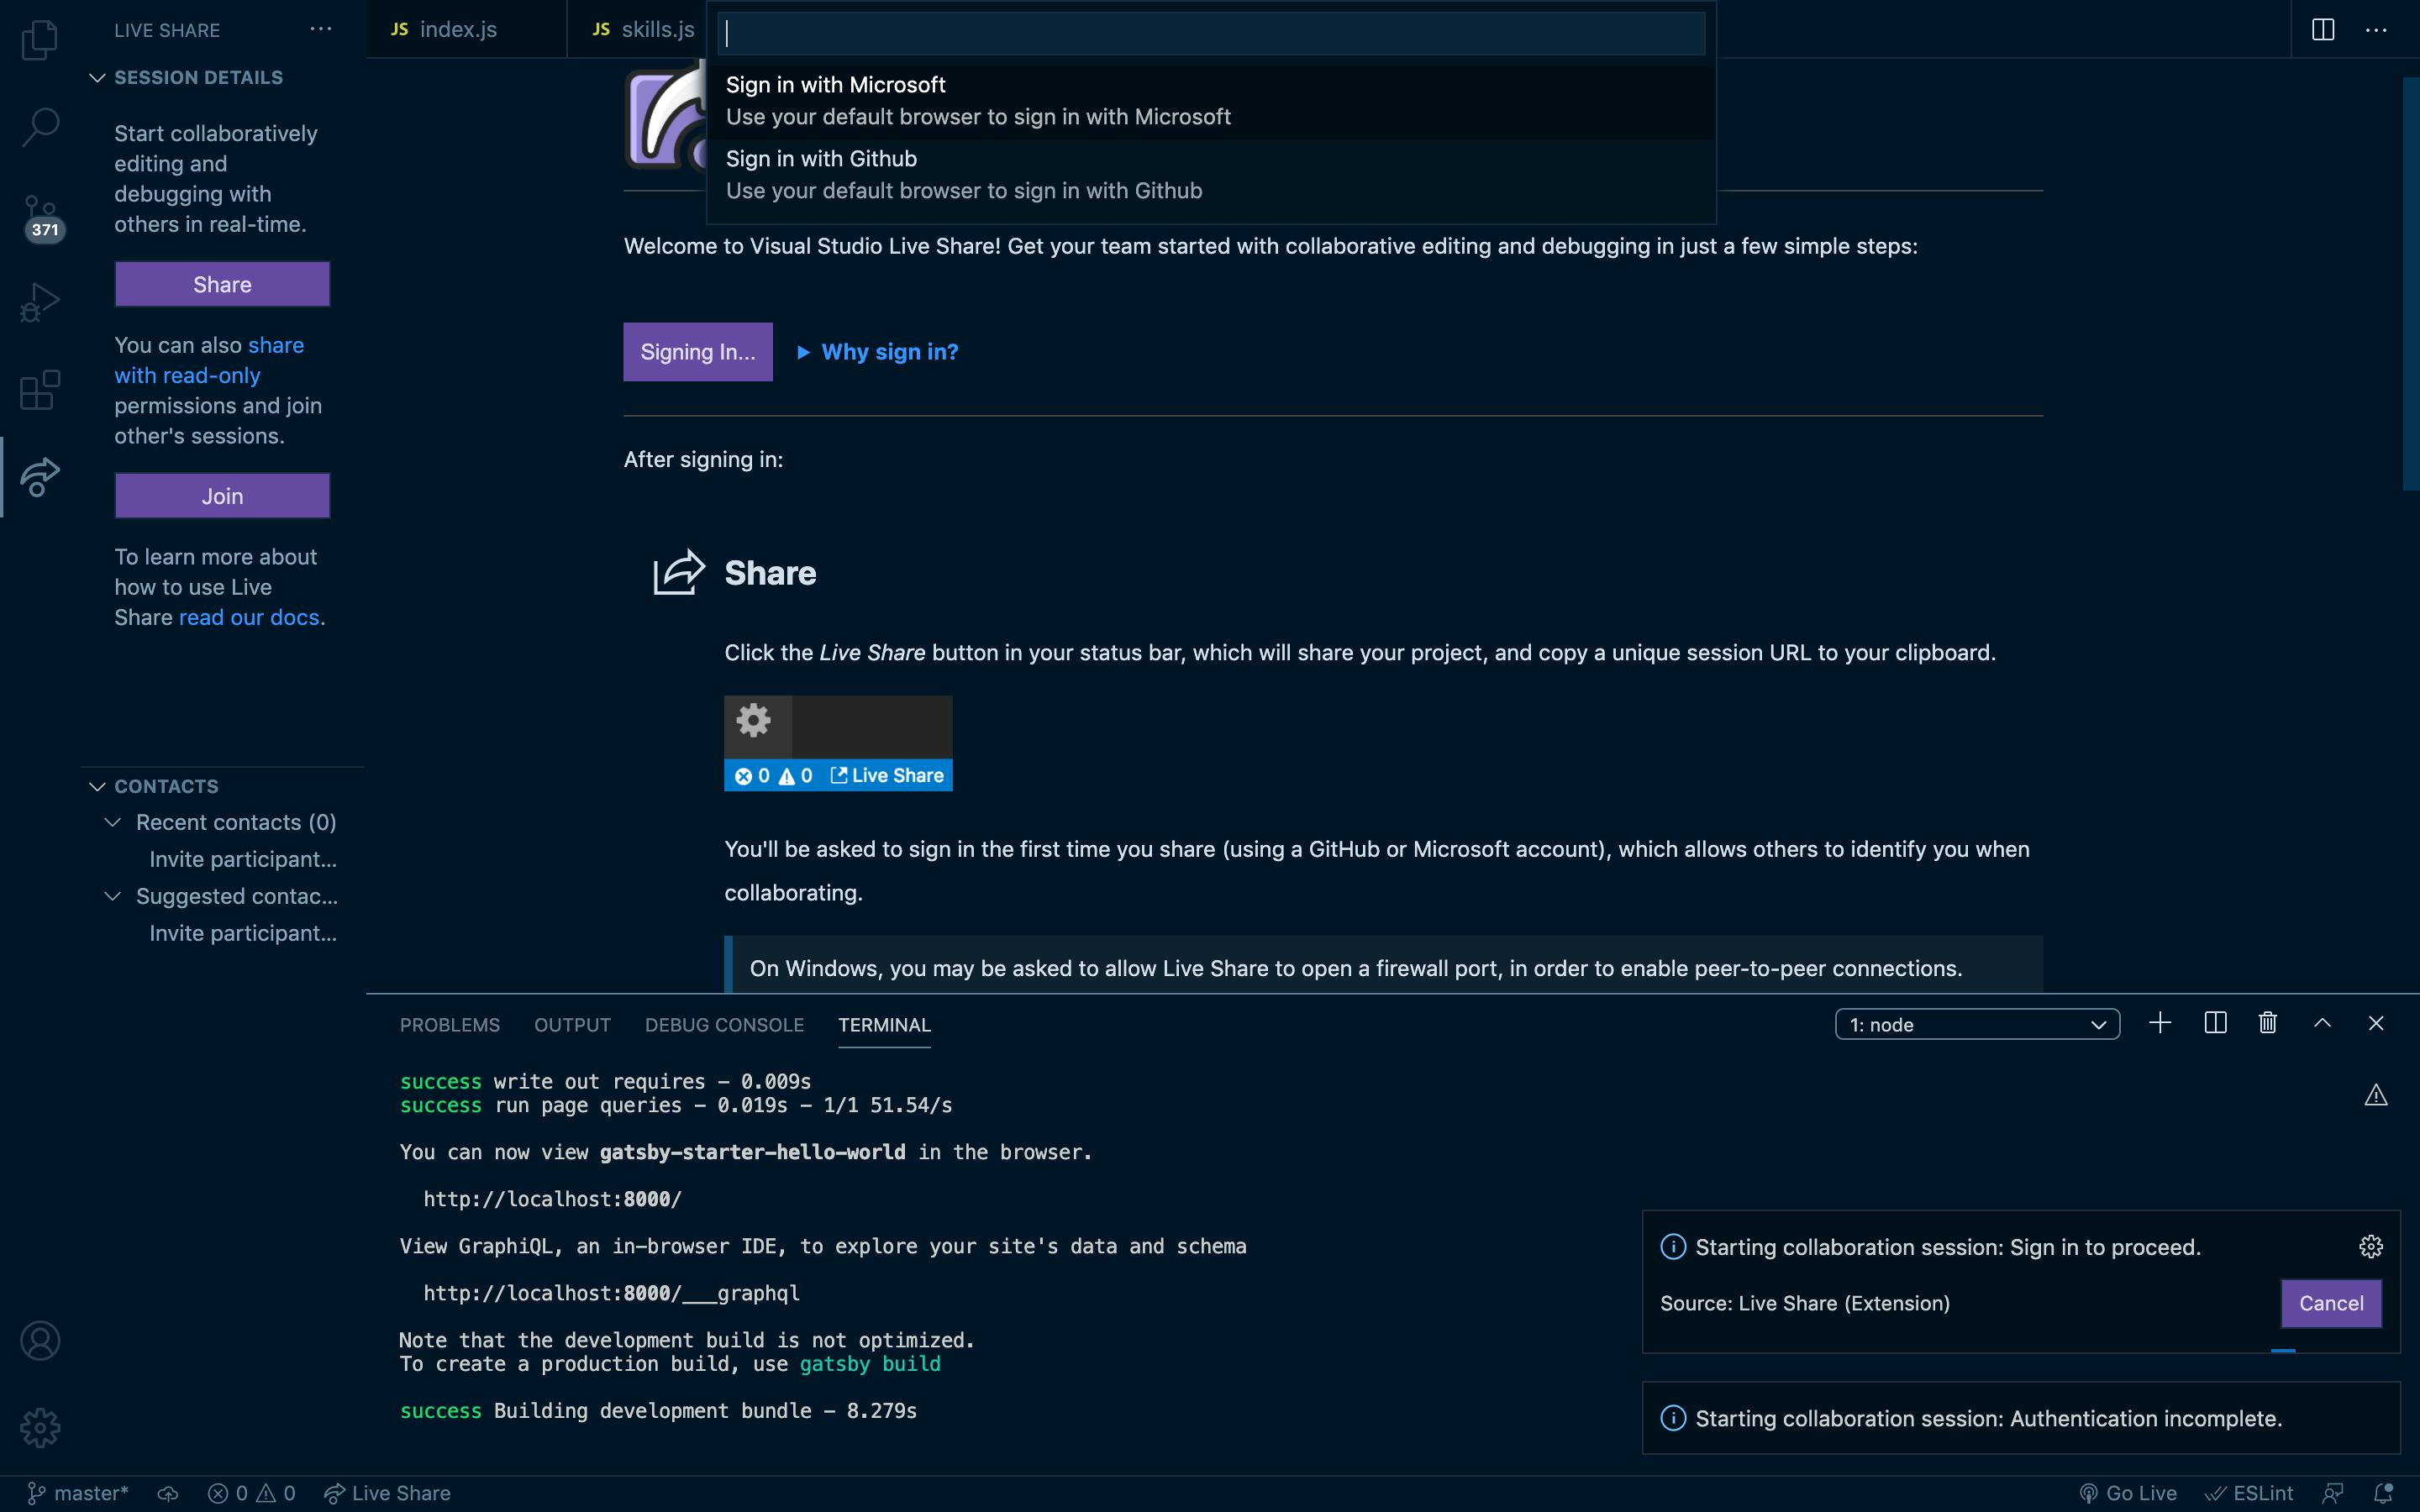This screenshot has height=1512, width=2420.
Task: Start Go Live server from status bar
Action: (2128, 1493)
